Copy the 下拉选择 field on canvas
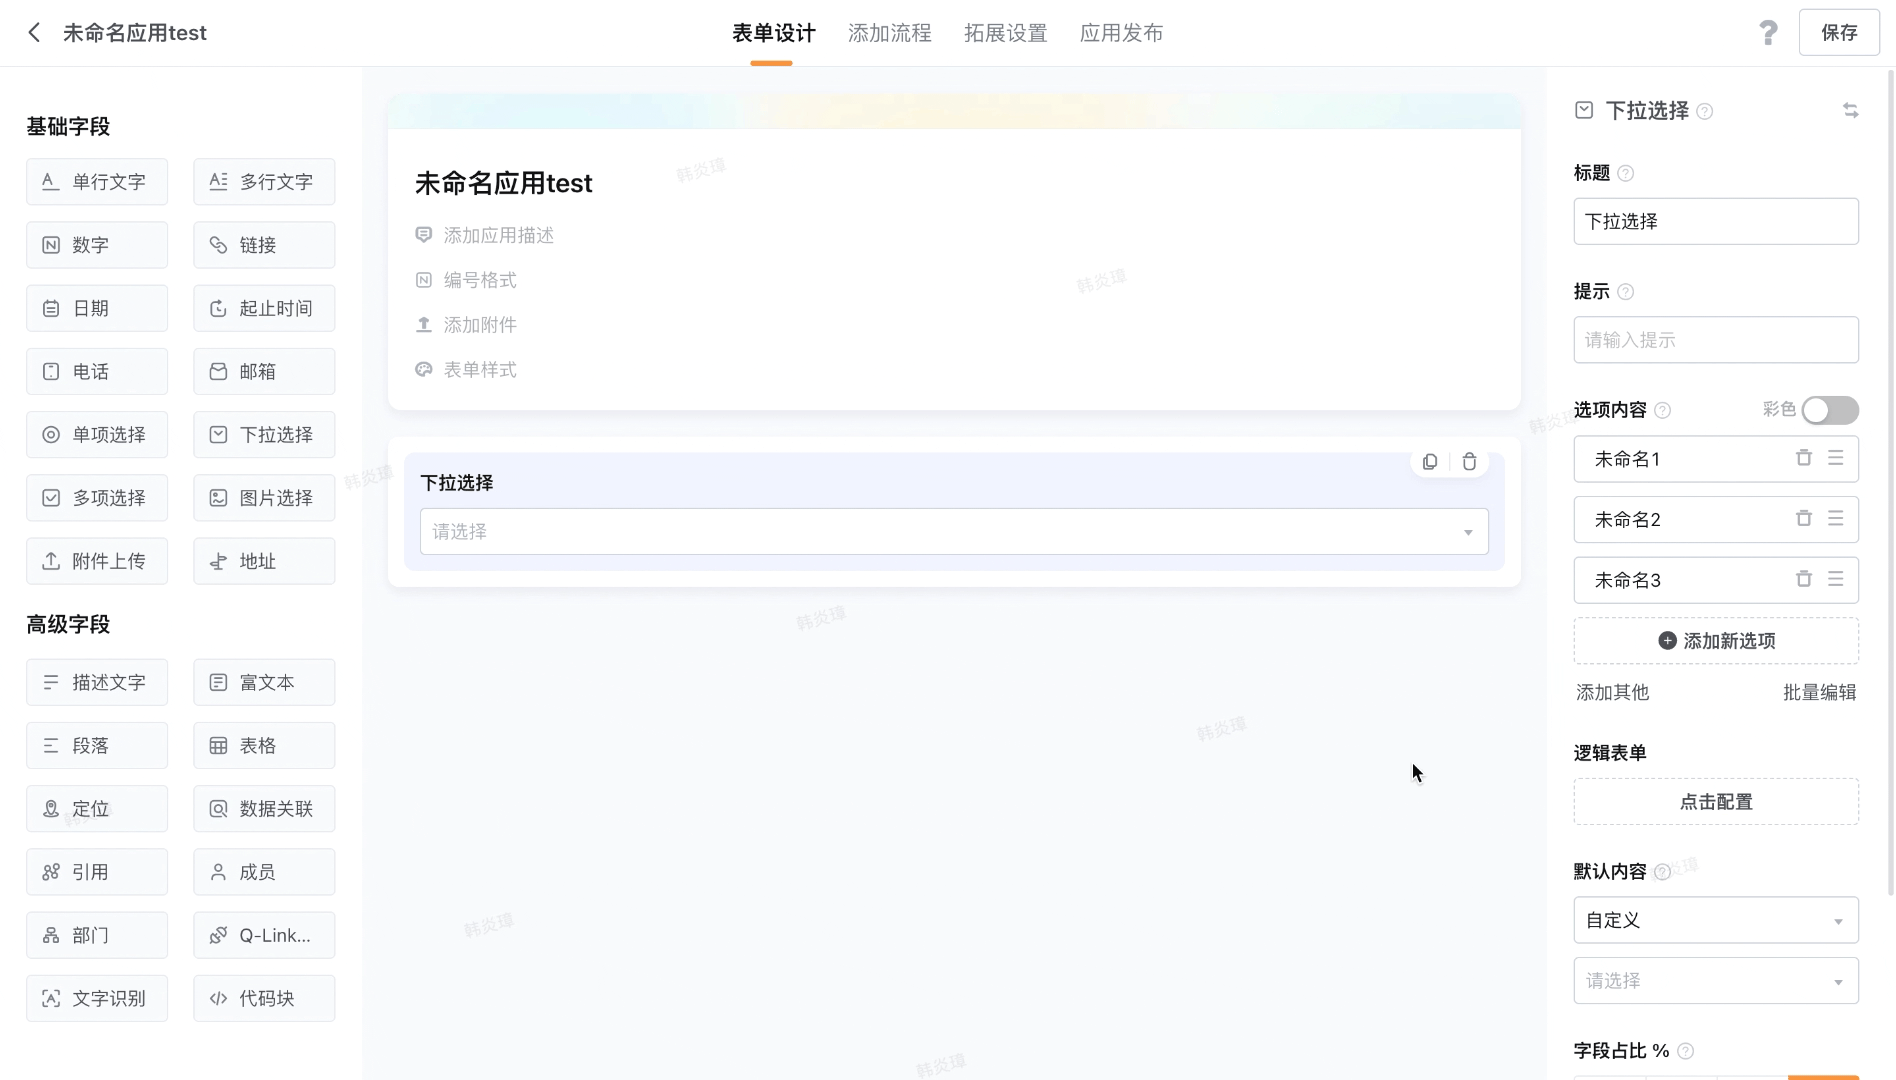Viewport: 1896px width, 1080px height. click(1430, 462)
